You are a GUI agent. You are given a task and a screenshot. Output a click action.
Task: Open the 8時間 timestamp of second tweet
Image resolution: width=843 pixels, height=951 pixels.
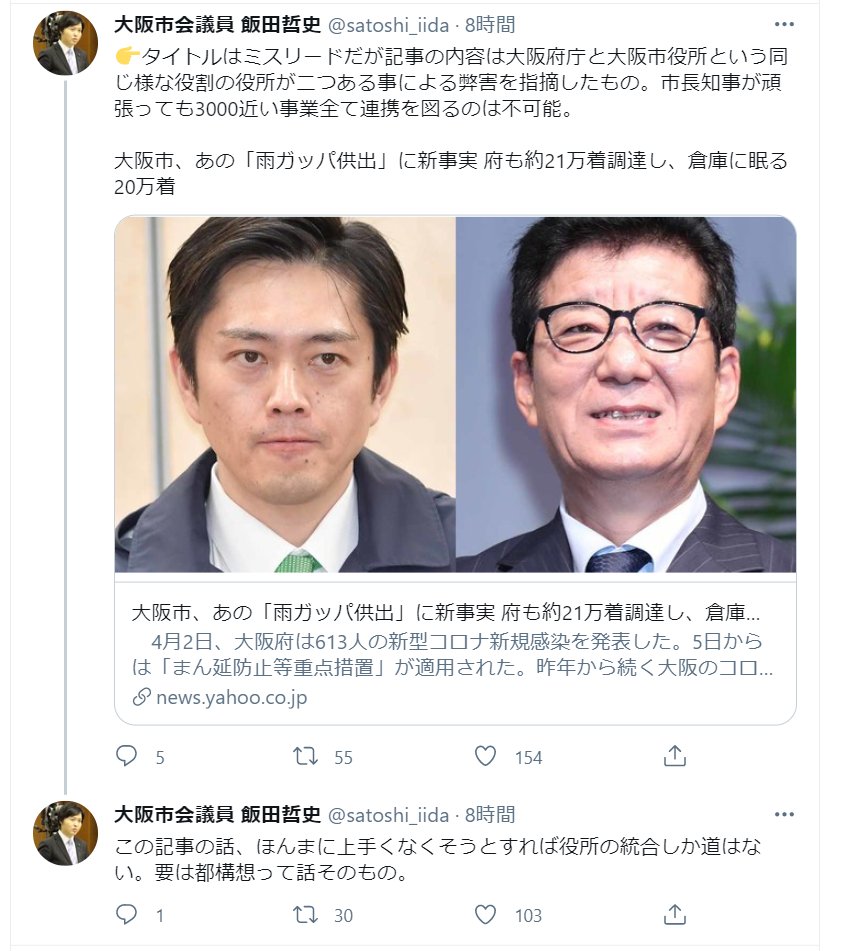(x=490, y=815)
